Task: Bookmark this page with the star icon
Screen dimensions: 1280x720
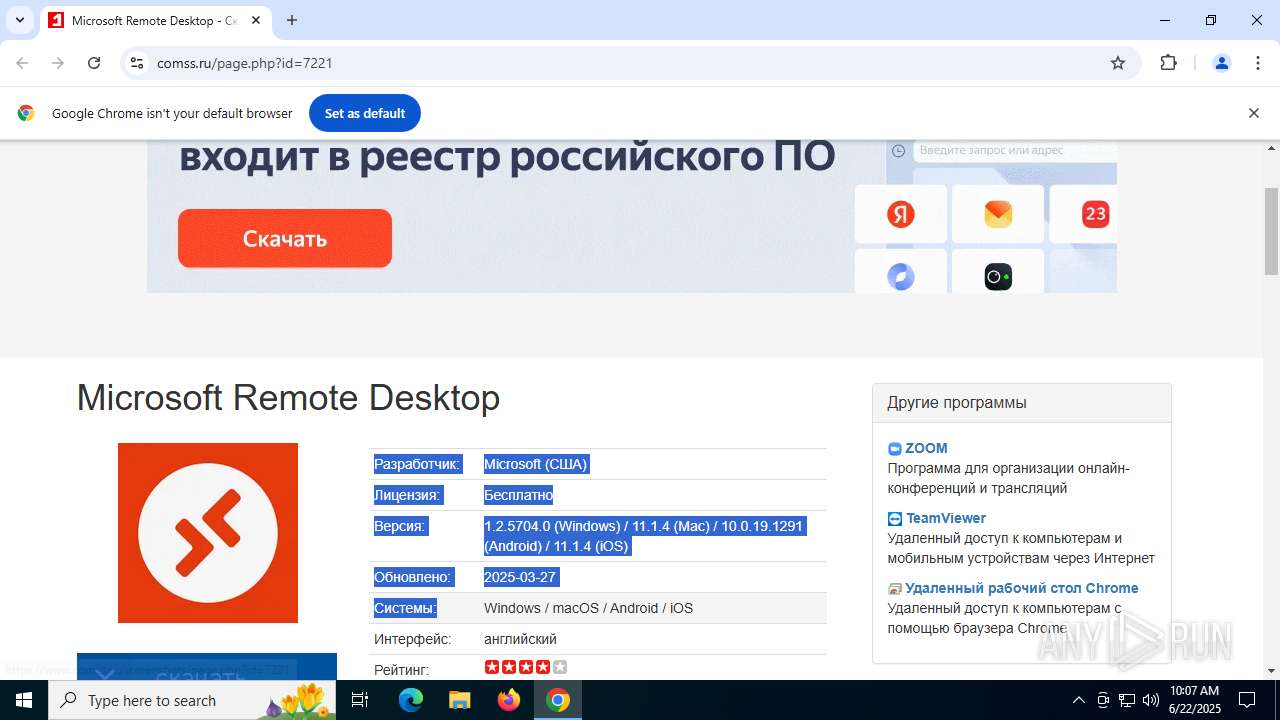Action: 1118,63
